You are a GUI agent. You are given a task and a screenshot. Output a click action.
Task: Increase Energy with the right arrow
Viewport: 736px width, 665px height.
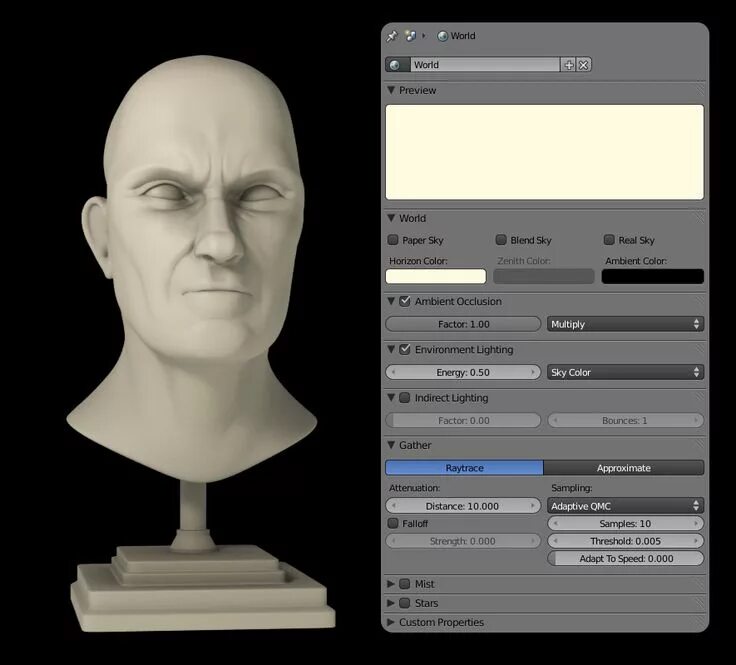[533, 372]
